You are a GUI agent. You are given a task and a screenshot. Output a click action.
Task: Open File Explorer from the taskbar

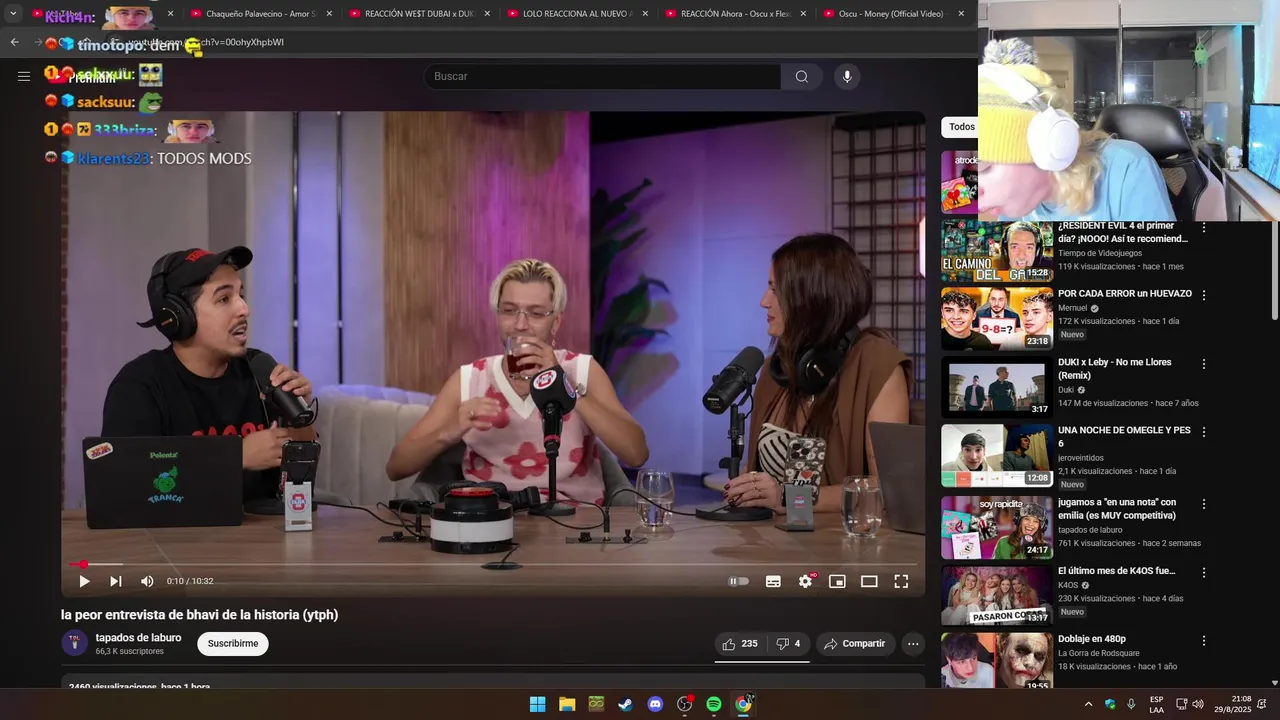click(567, 704)
